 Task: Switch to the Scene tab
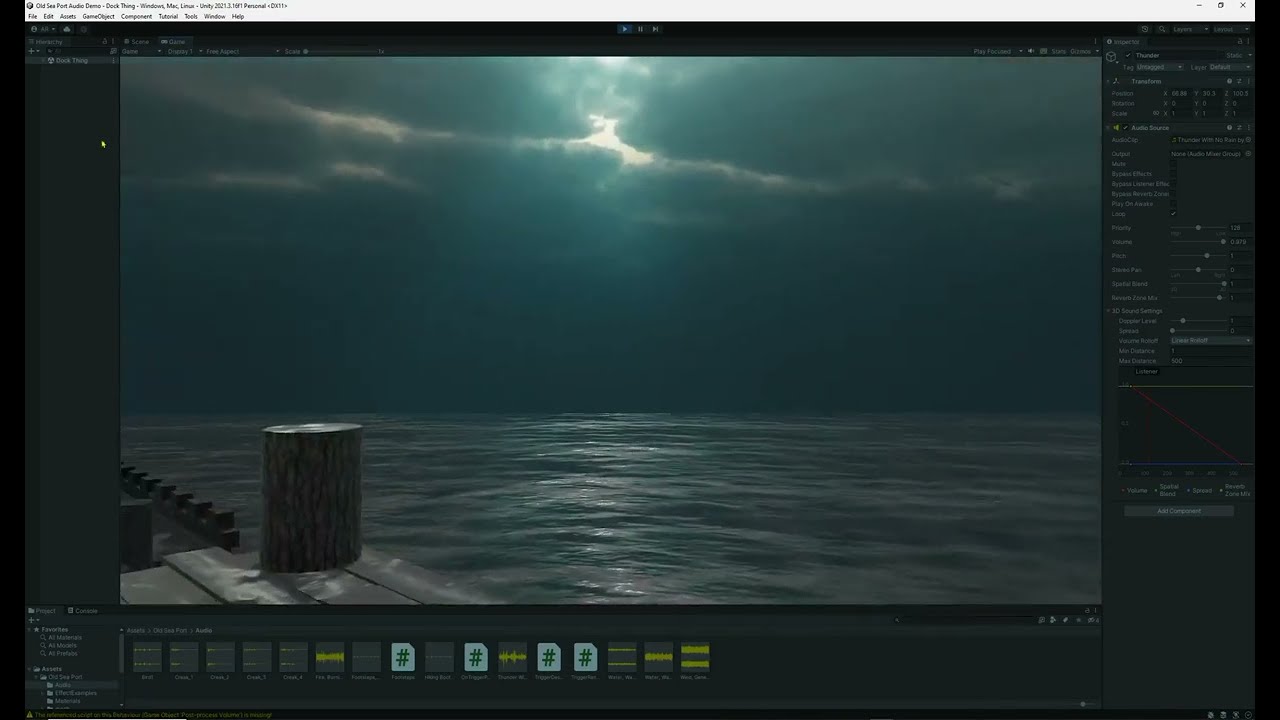tap(137, 42)
